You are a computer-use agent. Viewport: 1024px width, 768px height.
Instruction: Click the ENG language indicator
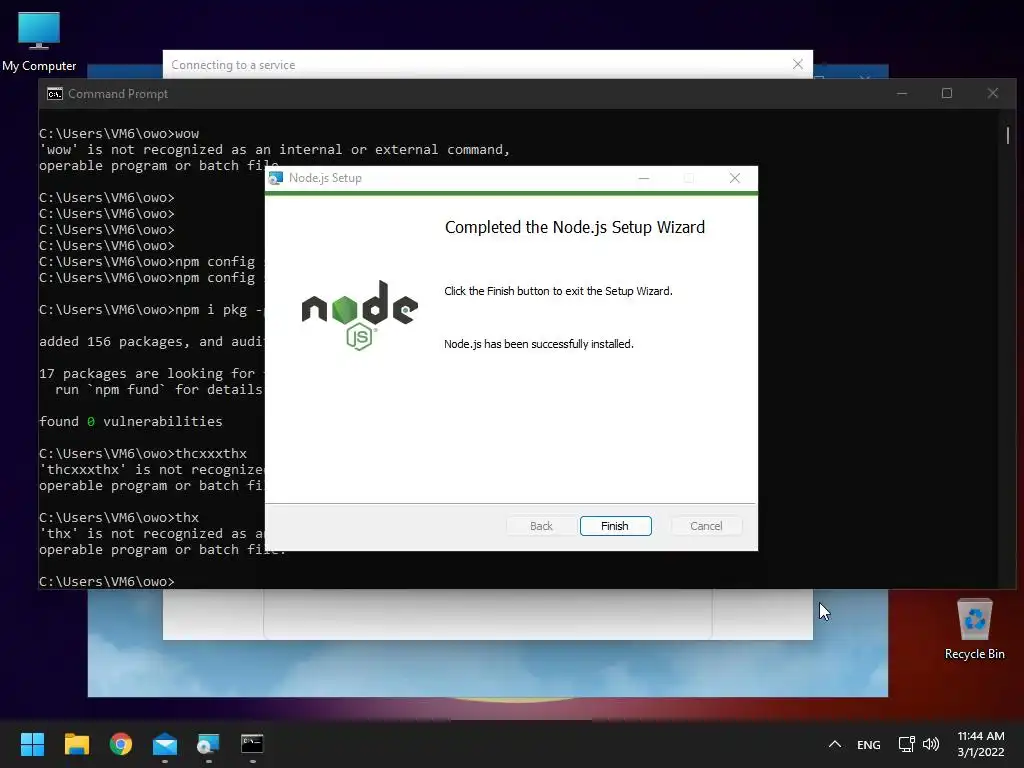[x=869, y=744]
